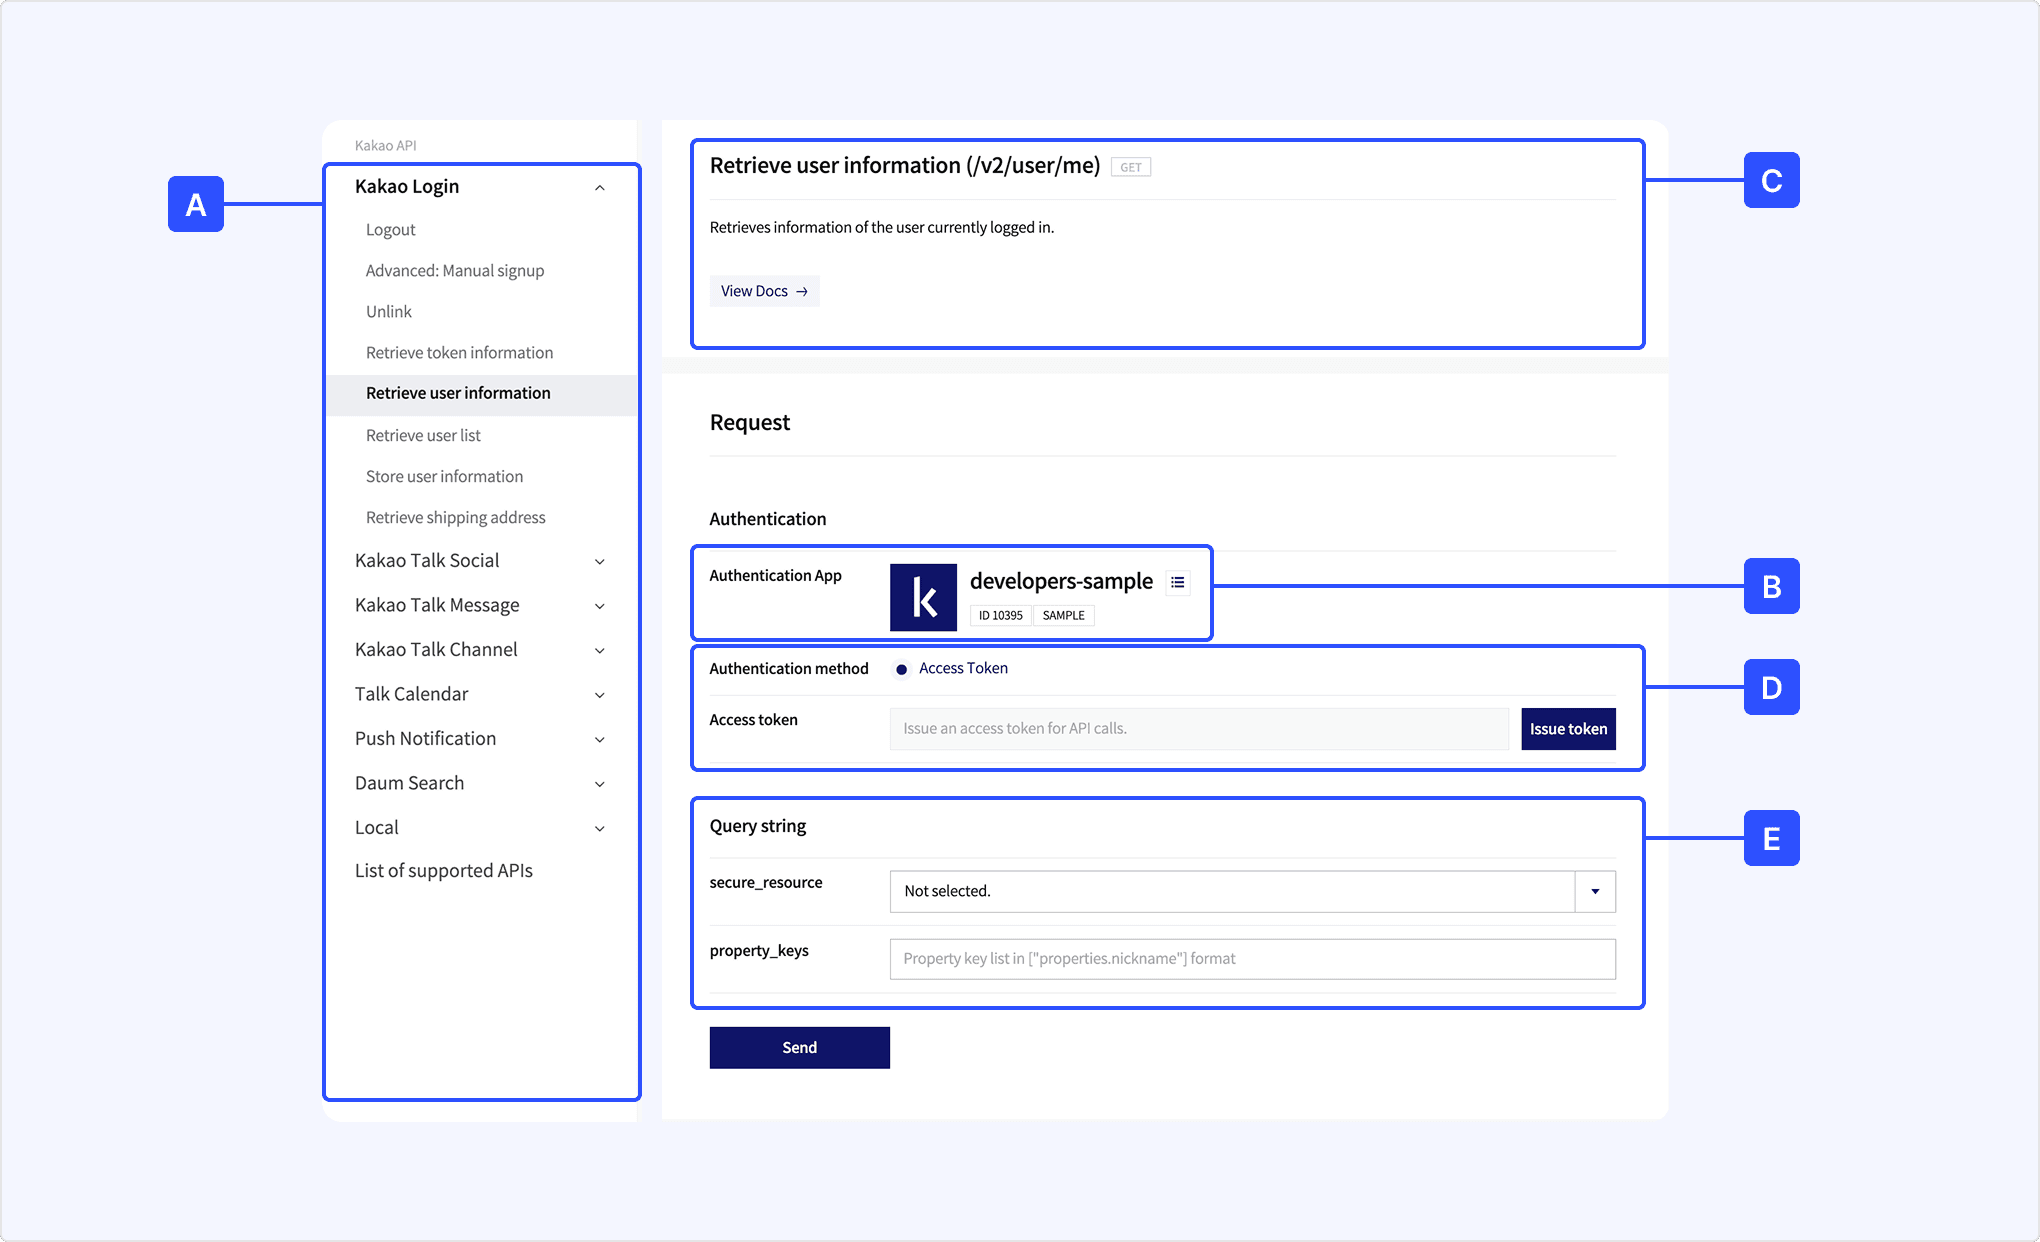Click the Issue token button
This screenshot has height=1242, width=2040.
point(1568,729)
